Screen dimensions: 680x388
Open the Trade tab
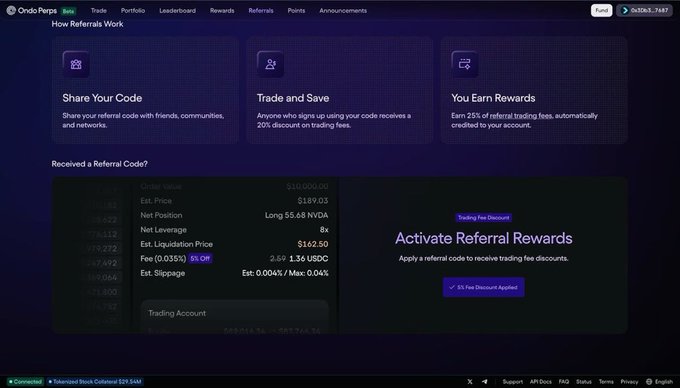(98, 10)
